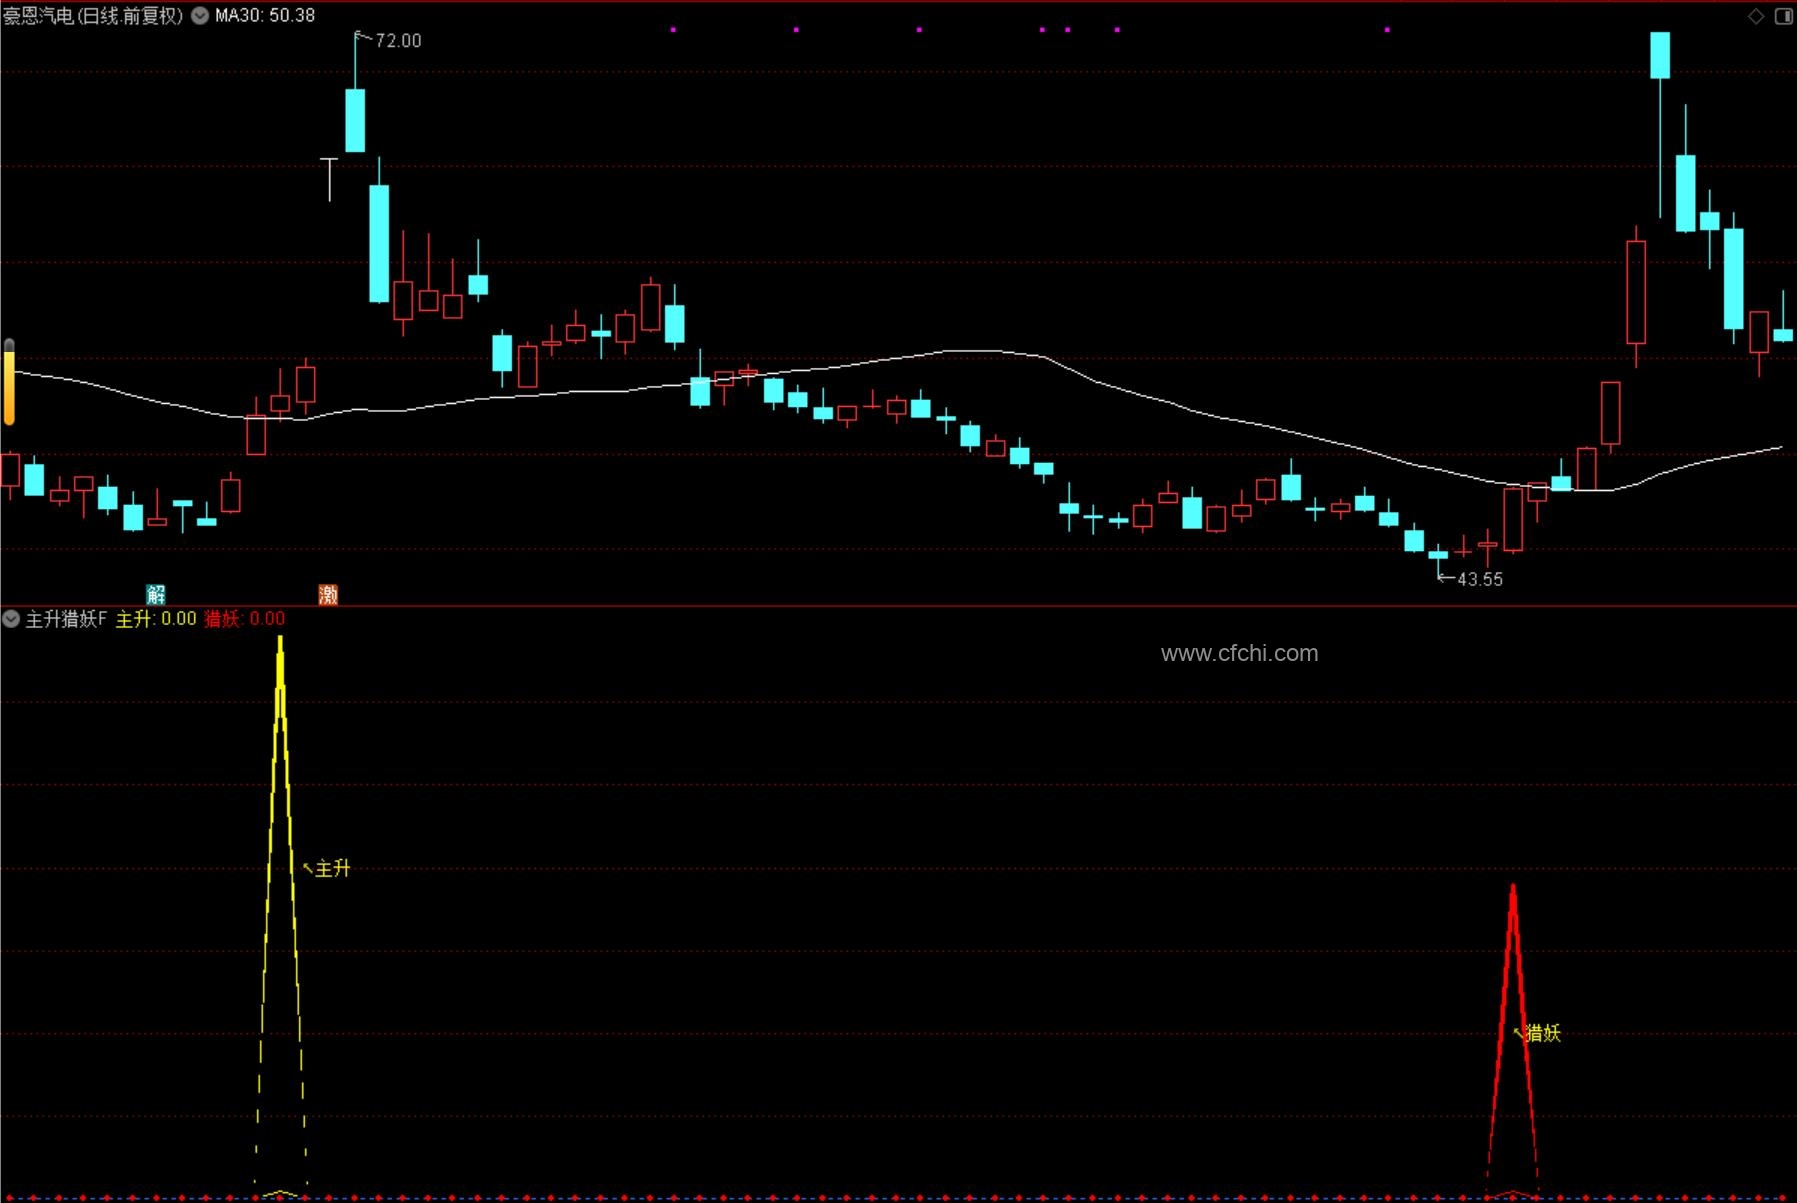This screenshot has width=1797, height=1203.
Task: Open the dropdown beside 豪恩汽电 chart title
Action: pos(200,16)
